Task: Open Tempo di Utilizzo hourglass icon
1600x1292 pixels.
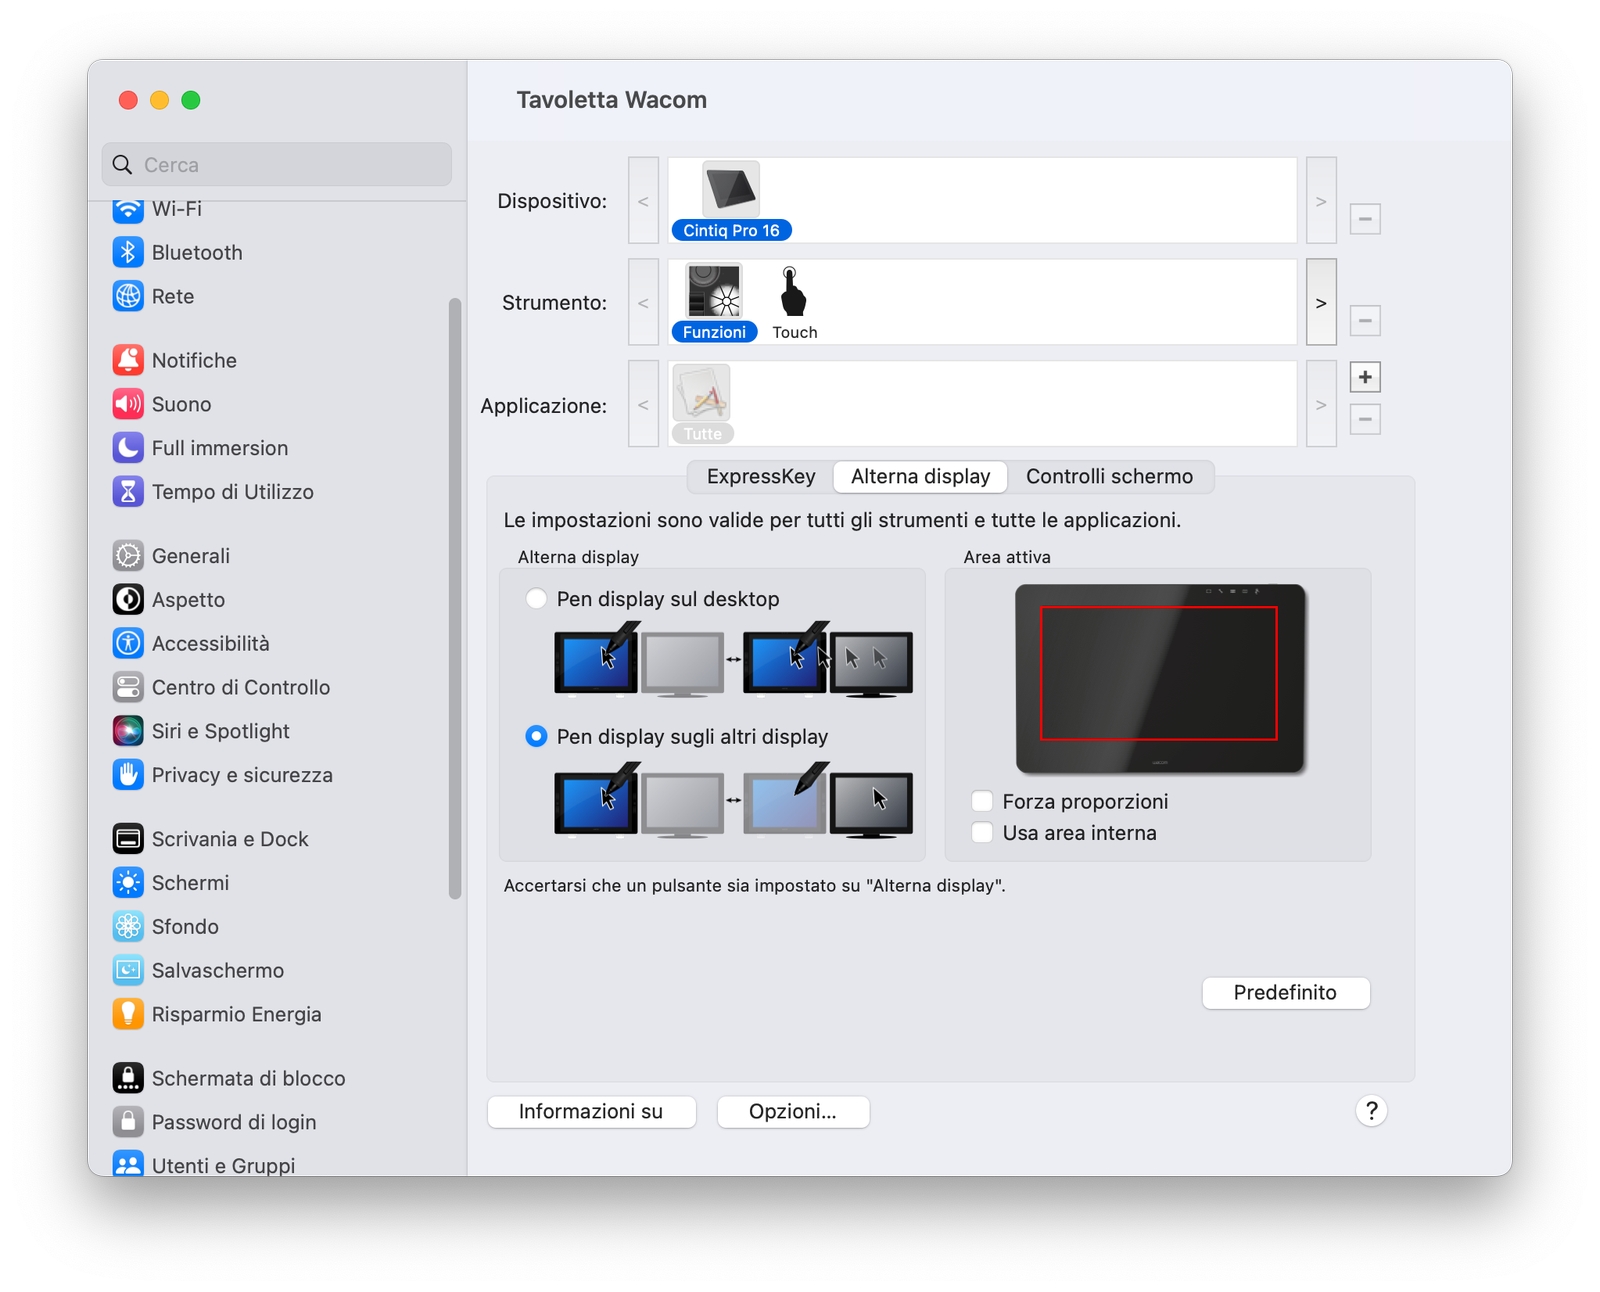Action: tap(128, 492)
